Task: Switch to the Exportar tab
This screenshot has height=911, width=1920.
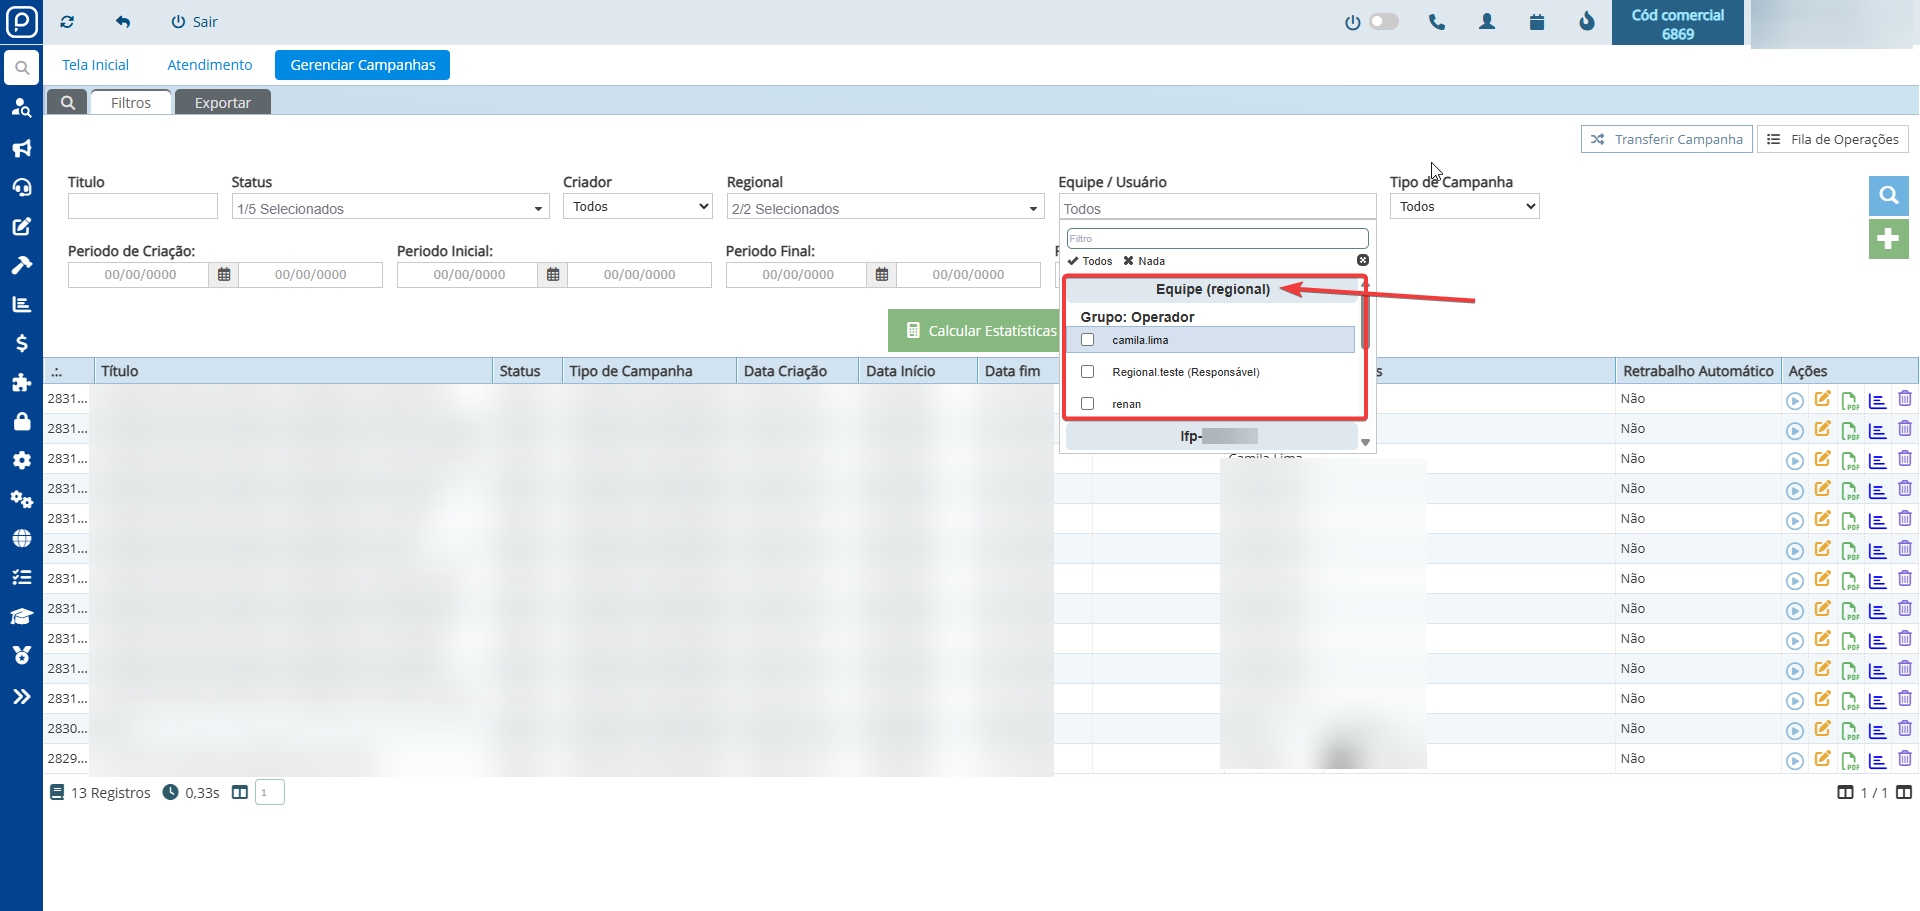Action: pyautogui.click(x=222, y=103)
